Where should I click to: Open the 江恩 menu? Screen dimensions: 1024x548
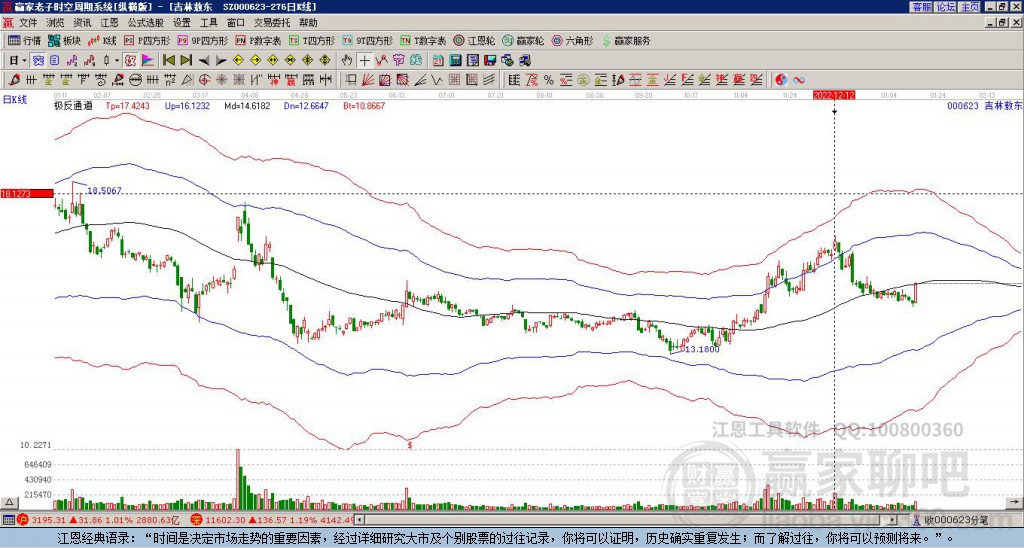pyautogui.click(x=109, y=22)
